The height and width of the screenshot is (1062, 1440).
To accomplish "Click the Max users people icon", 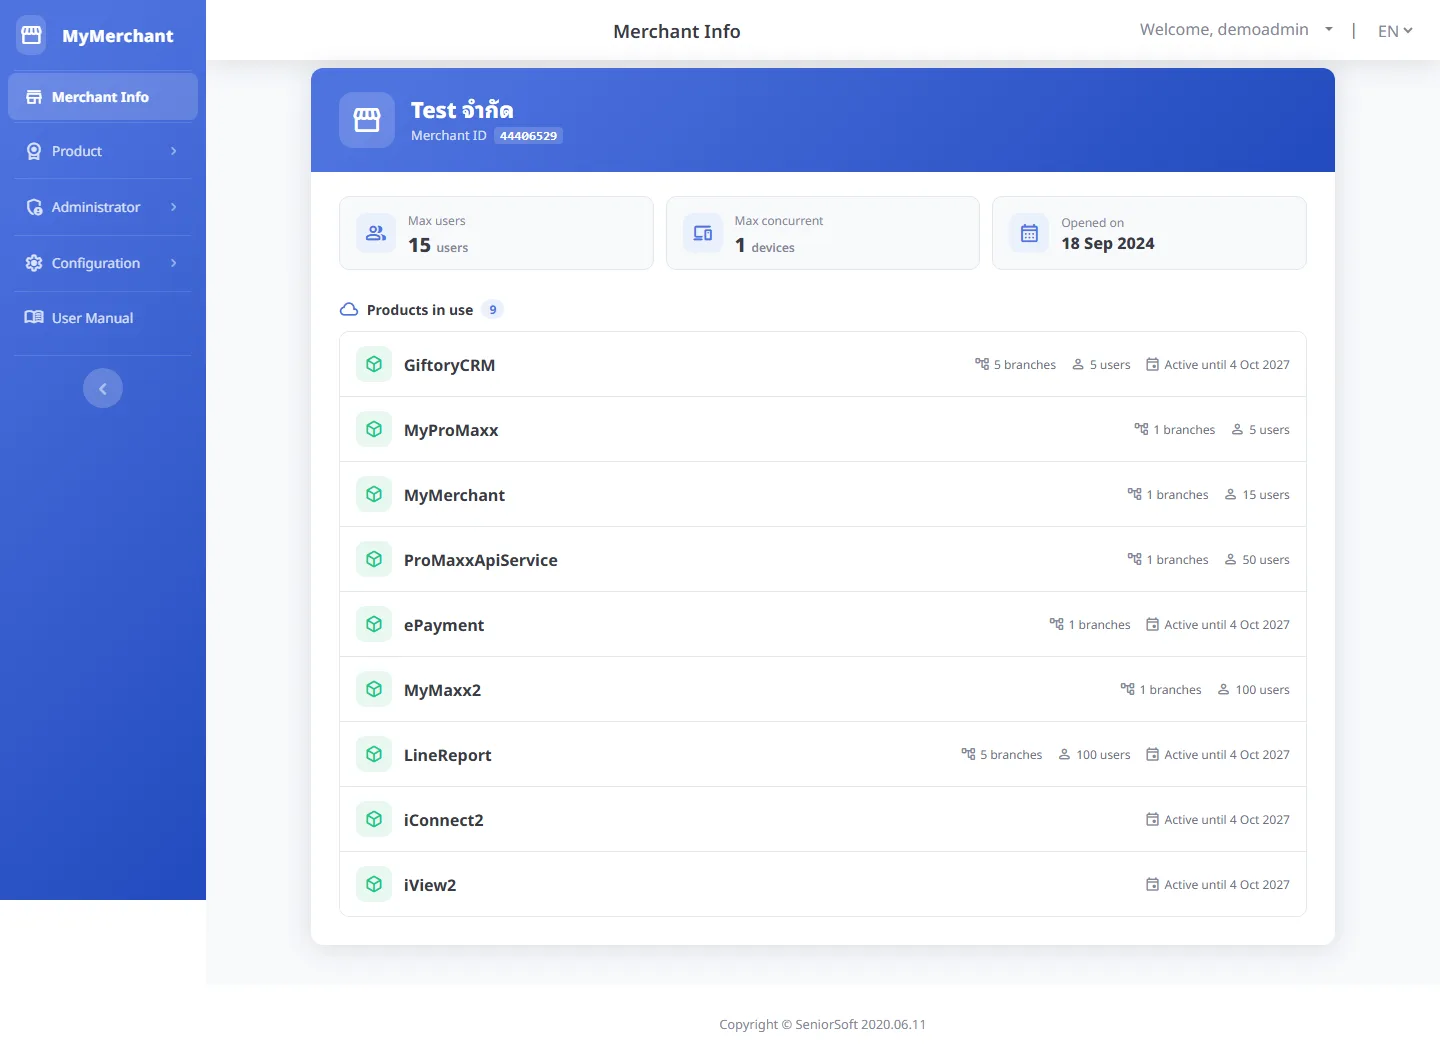I will (376, 233).
